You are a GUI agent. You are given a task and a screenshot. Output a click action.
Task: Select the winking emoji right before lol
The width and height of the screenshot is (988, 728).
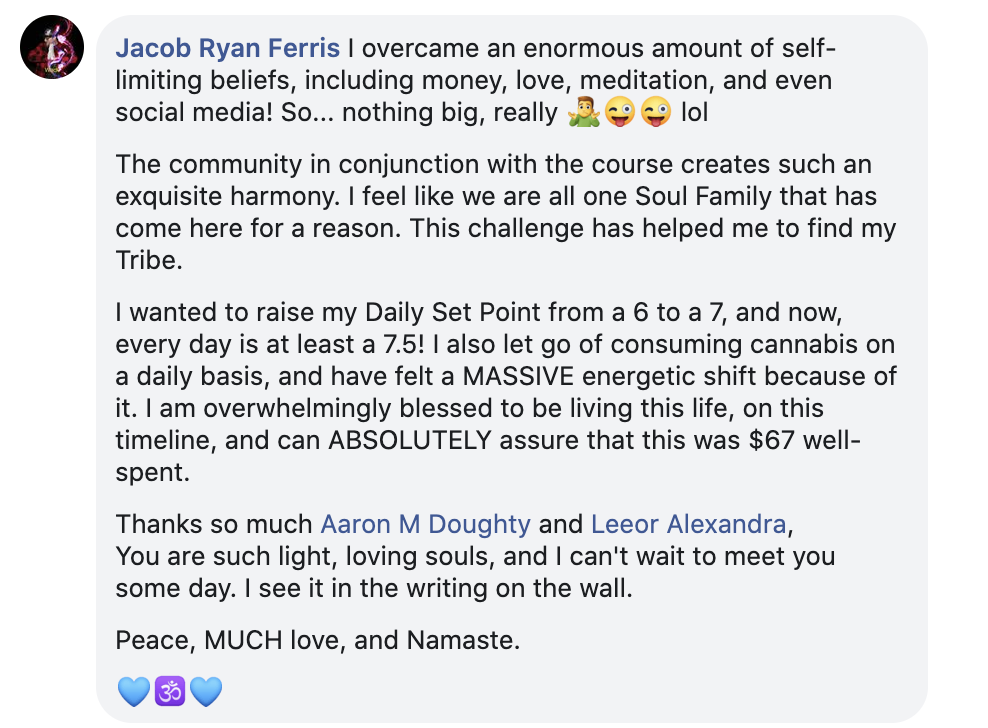(657, 113)
